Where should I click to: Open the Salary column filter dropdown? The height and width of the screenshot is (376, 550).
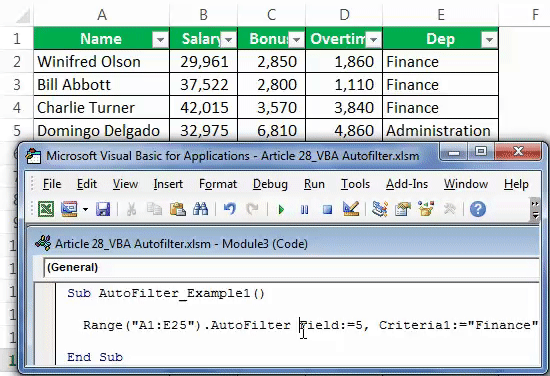(x=229, y=40)
